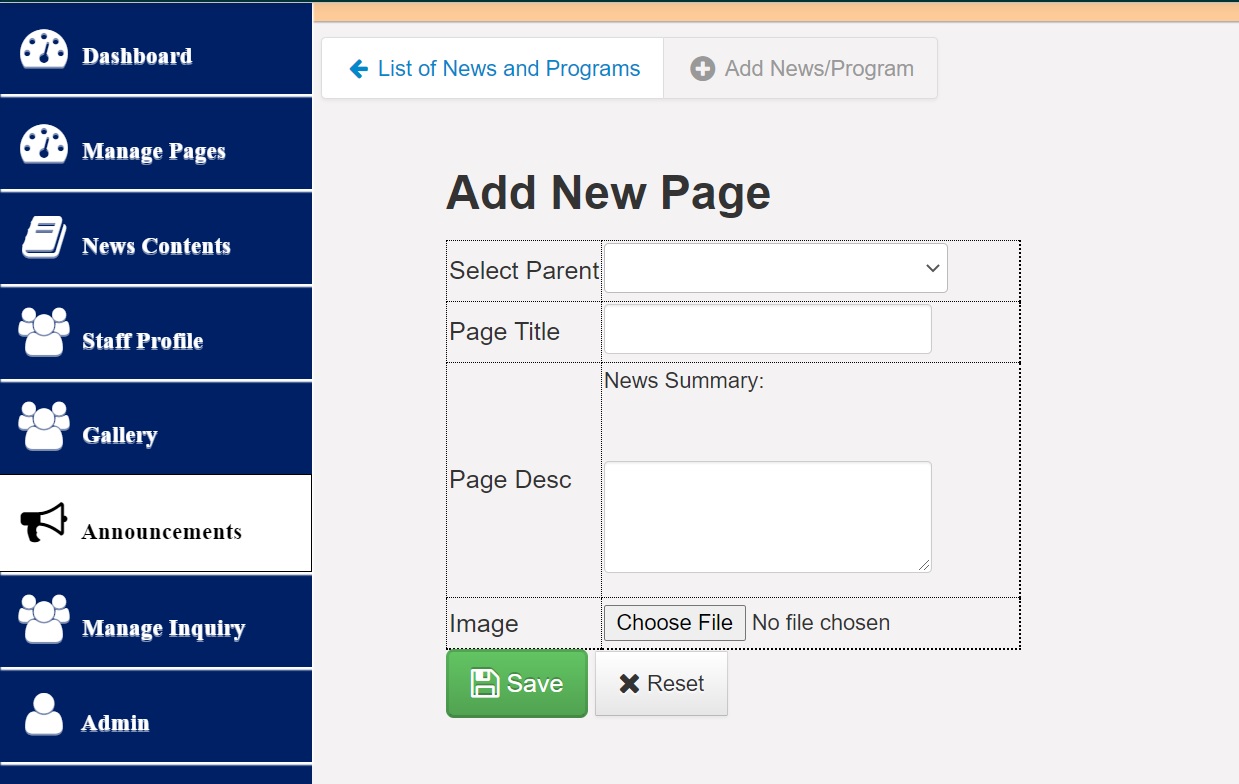The image size is (1239, 784).
Task: Switch to List of News and Programs tab
Action: (x=490, y=68)
